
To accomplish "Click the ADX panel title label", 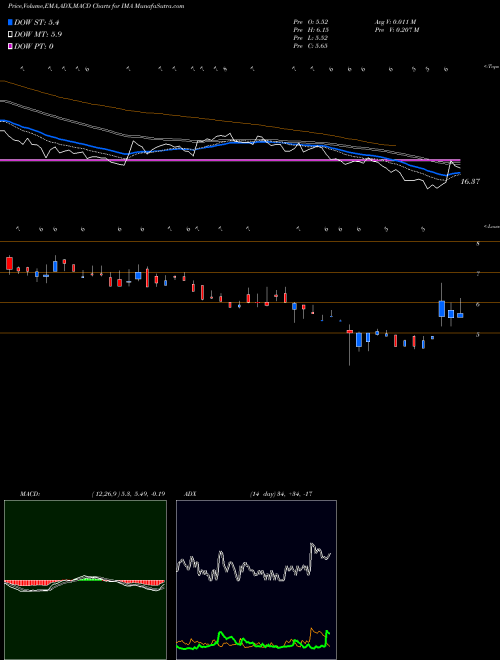I will 191,494.
